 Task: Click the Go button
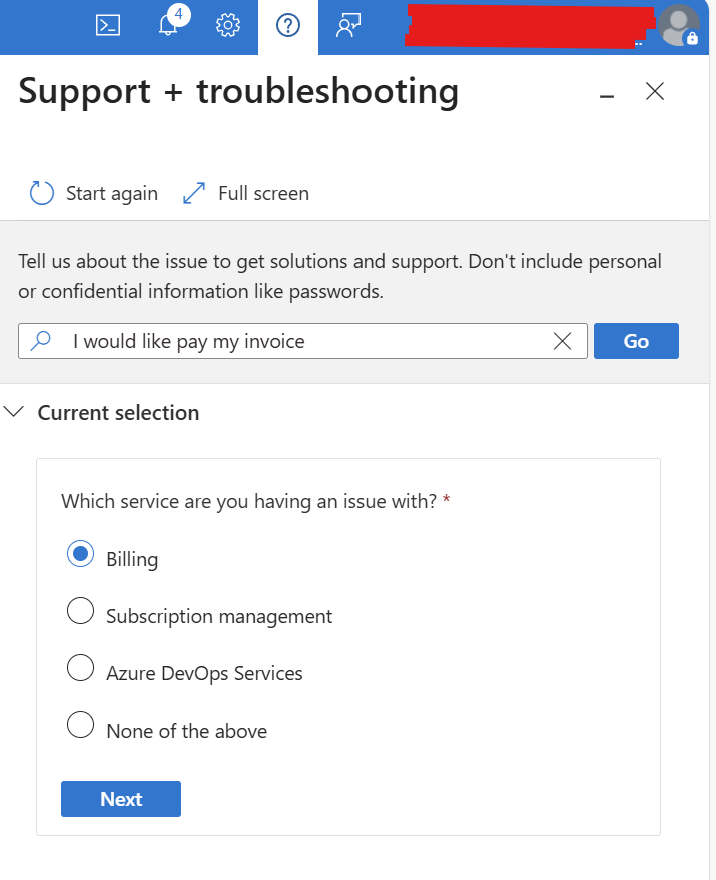click(x=636, y=341)
